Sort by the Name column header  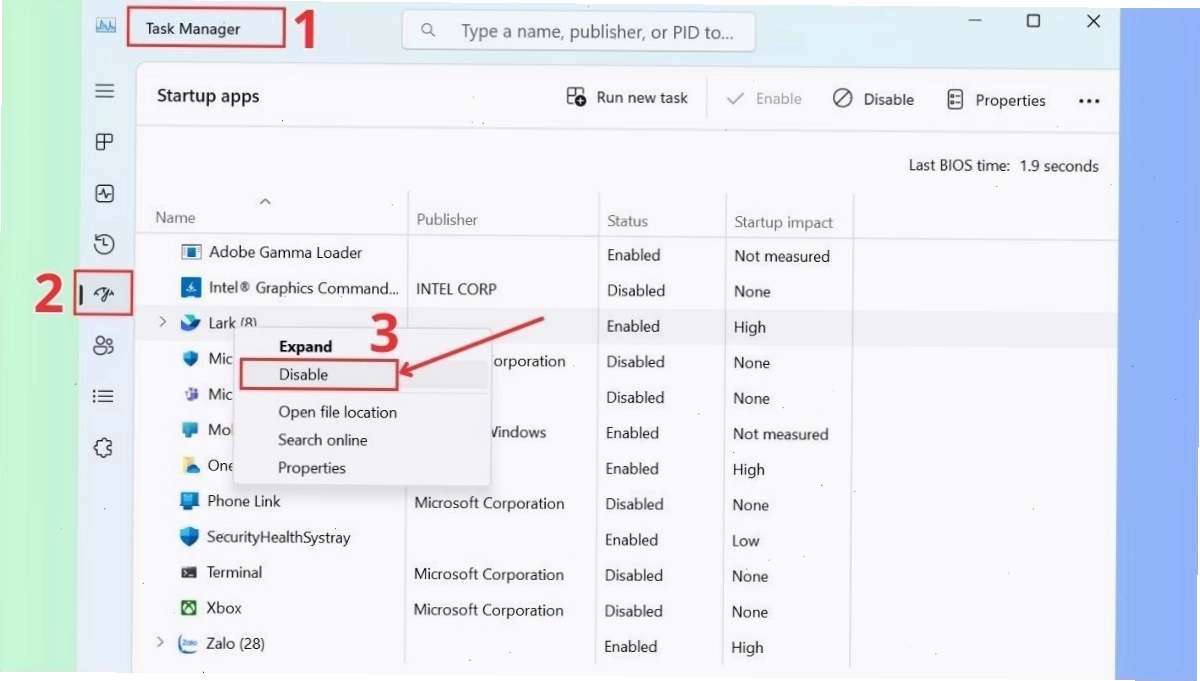(176, 218)
